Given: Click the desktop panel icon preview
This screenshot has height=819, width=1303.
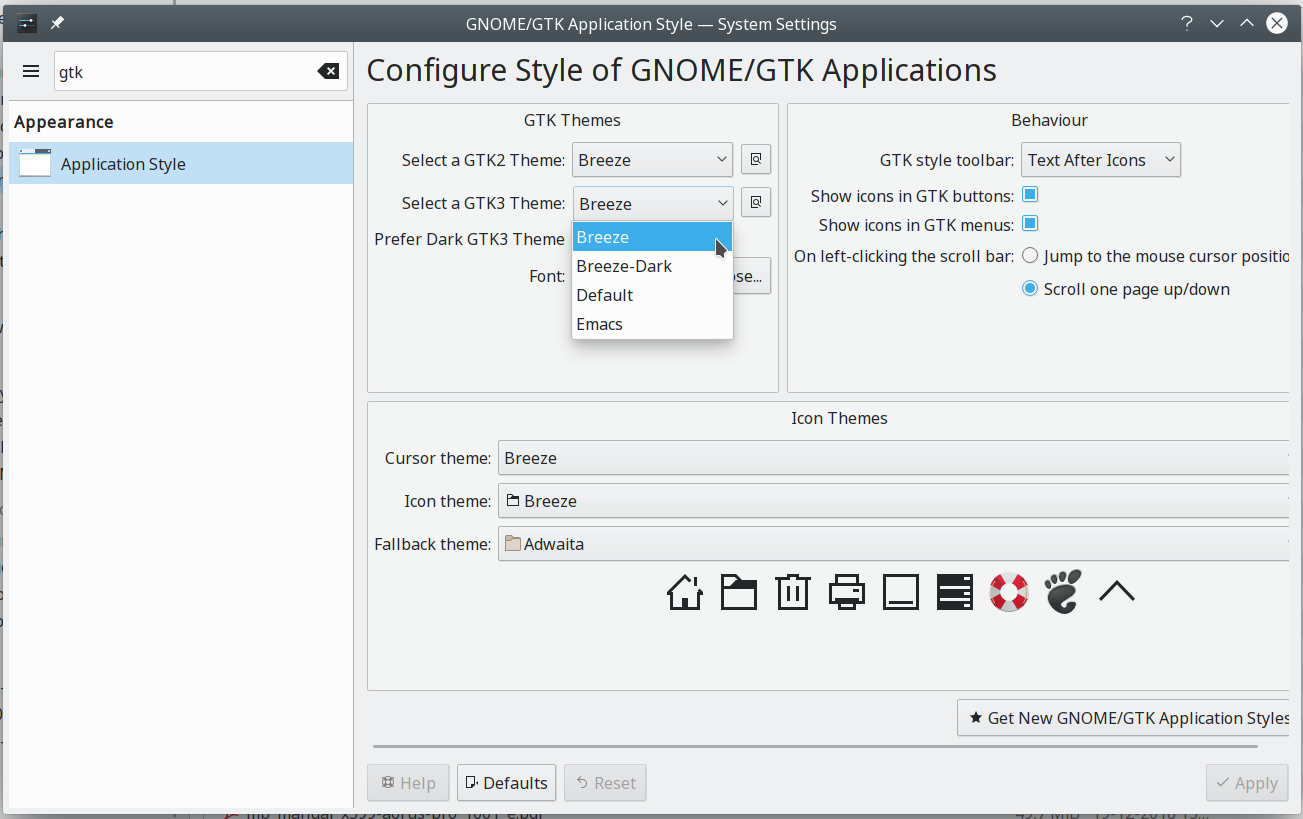Looking at the screenshot, I should point(901,592).
